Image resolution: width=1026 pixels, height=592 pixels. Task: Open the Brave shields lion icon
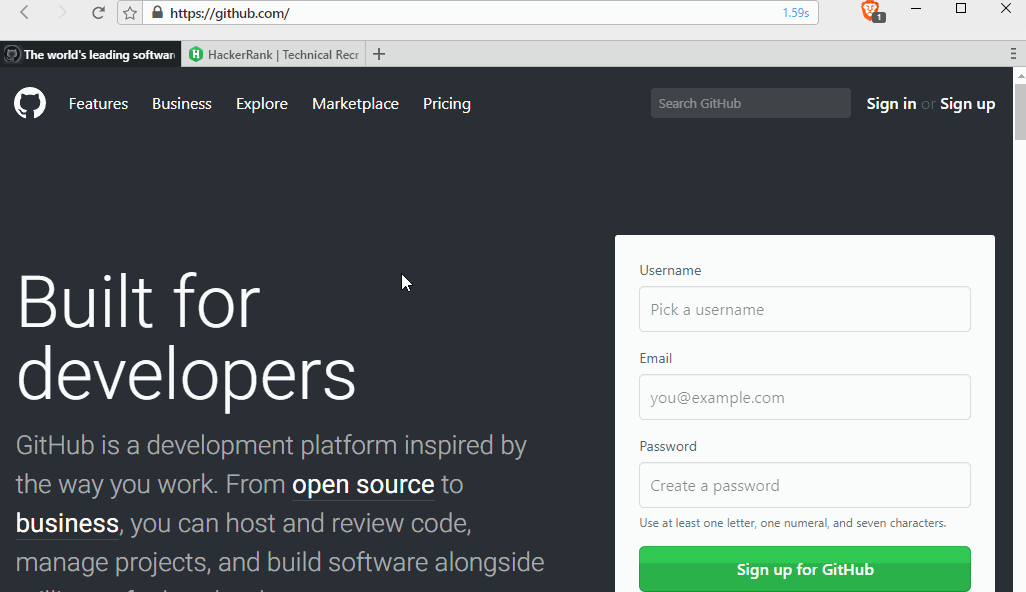click(x=870, y=10)
